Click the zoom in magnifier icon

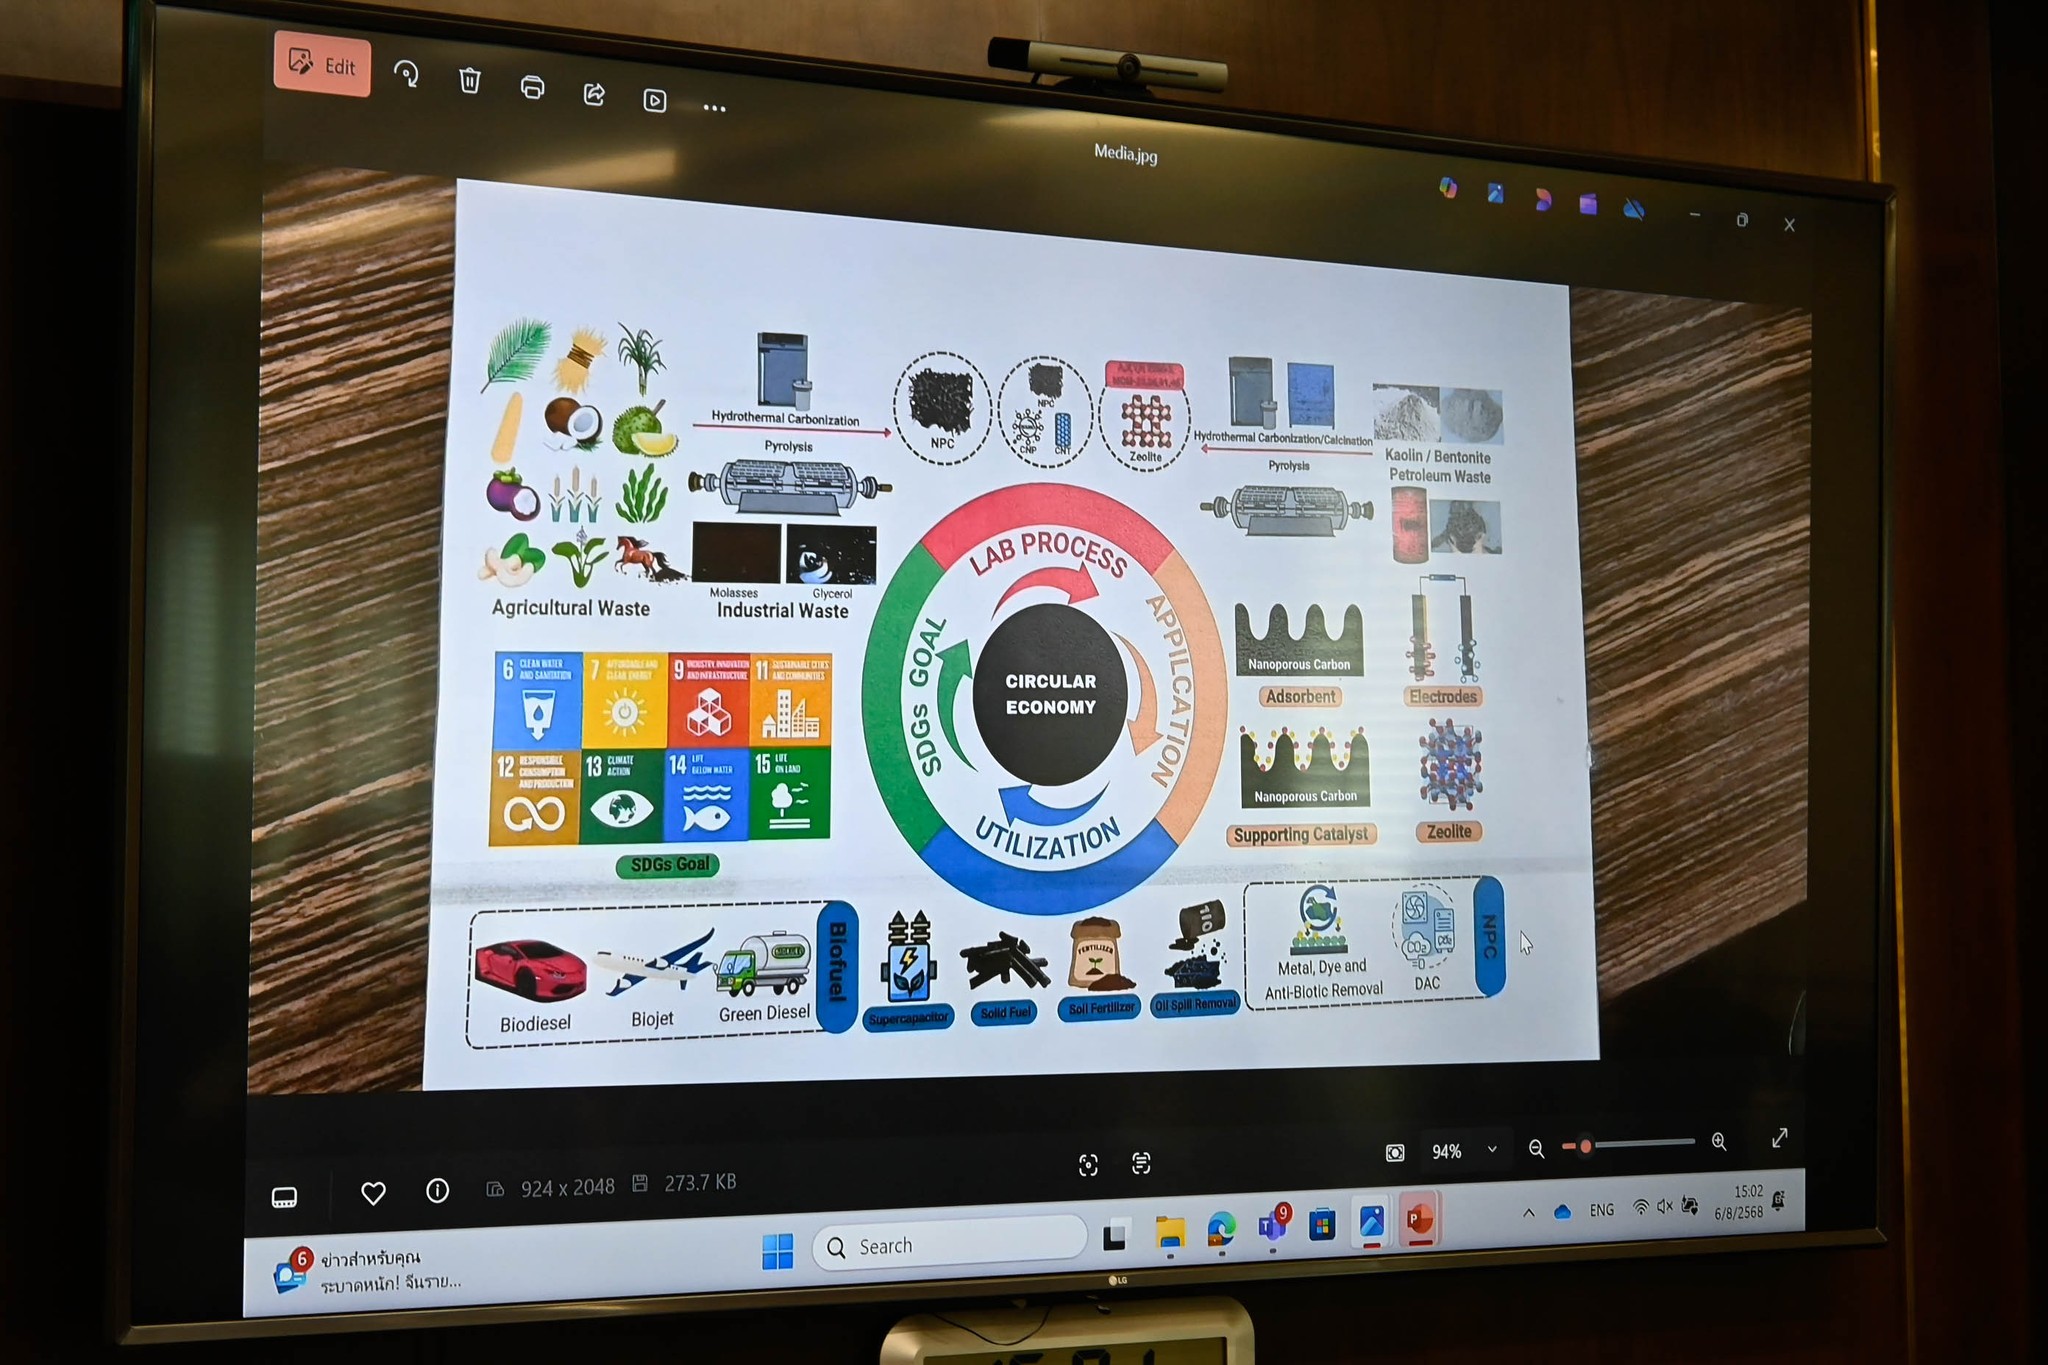[1719, 1141]
